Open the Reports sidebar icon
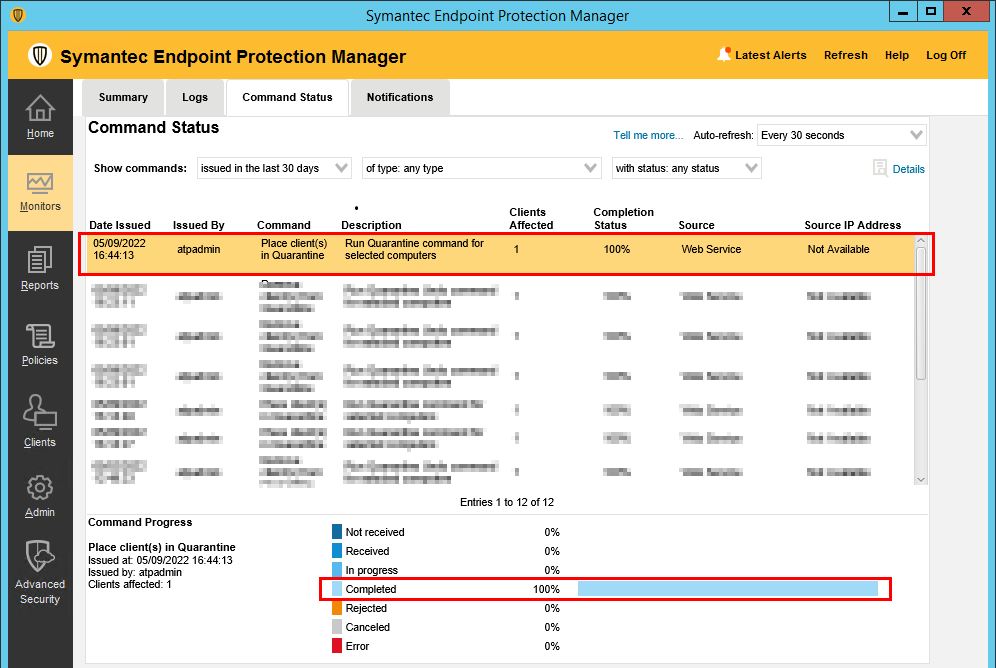Screen dimensions: 996x668 pos(40,261)
